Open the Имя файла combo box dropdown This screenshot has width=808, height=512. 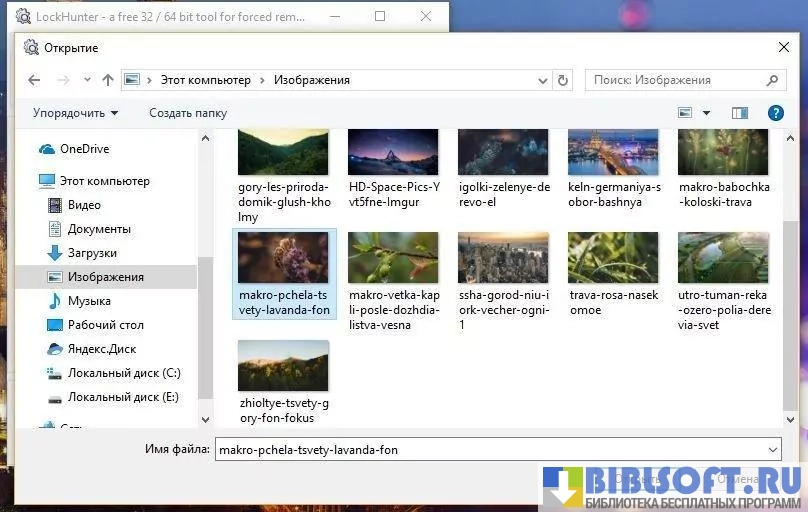771,450
